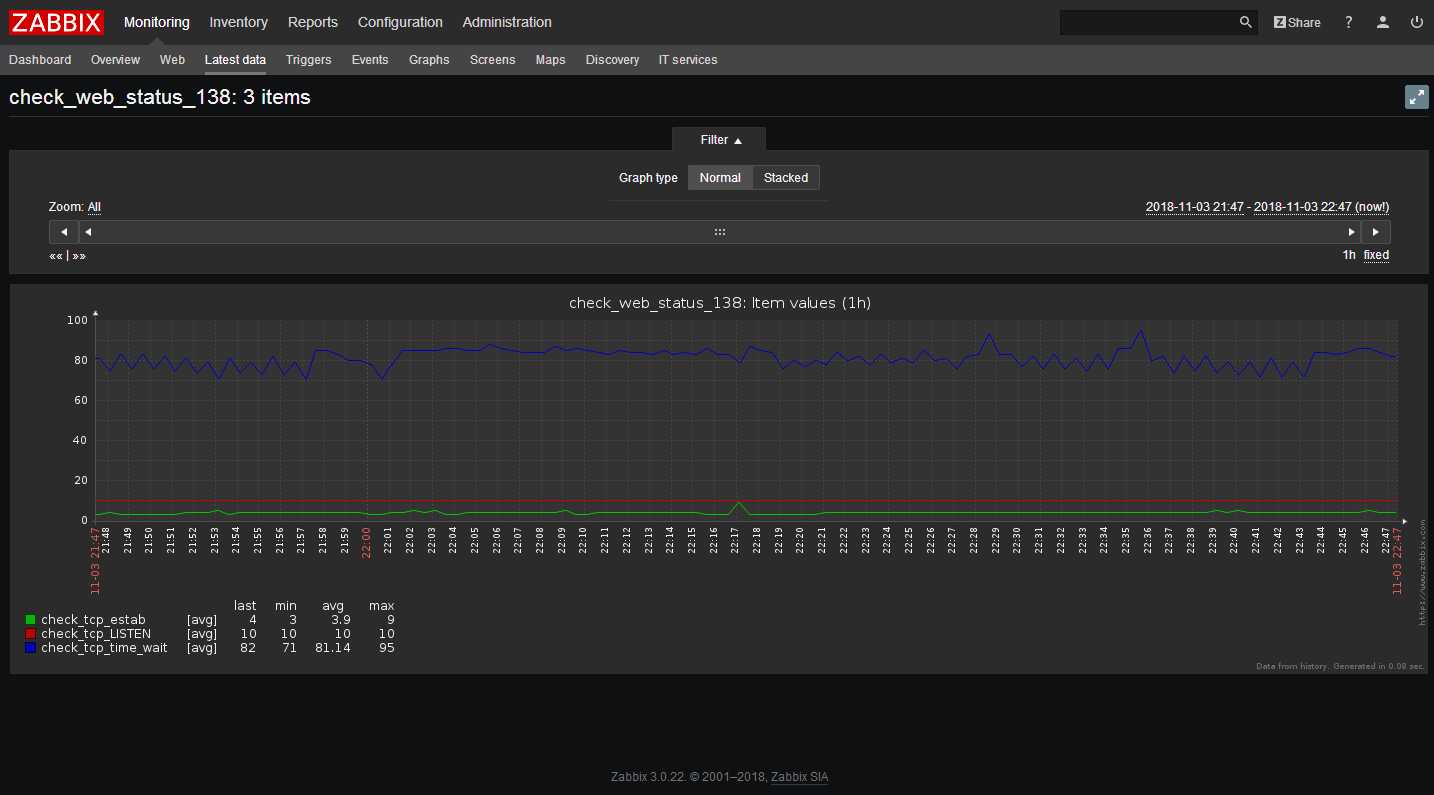1434x795 pixels.
Task: Click the green check_tcp_estab legend swatch
Action: click(31, 620)
